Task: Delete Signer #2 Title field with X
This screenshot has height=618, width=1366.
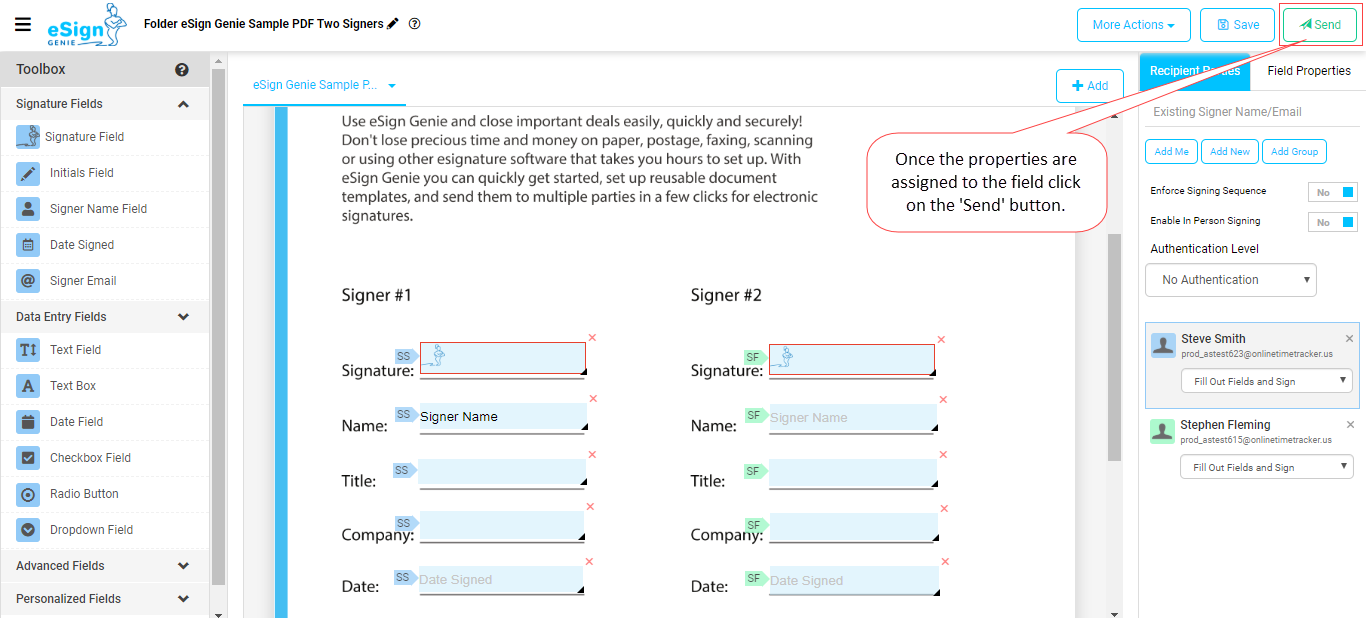Action: click(942, 456)
